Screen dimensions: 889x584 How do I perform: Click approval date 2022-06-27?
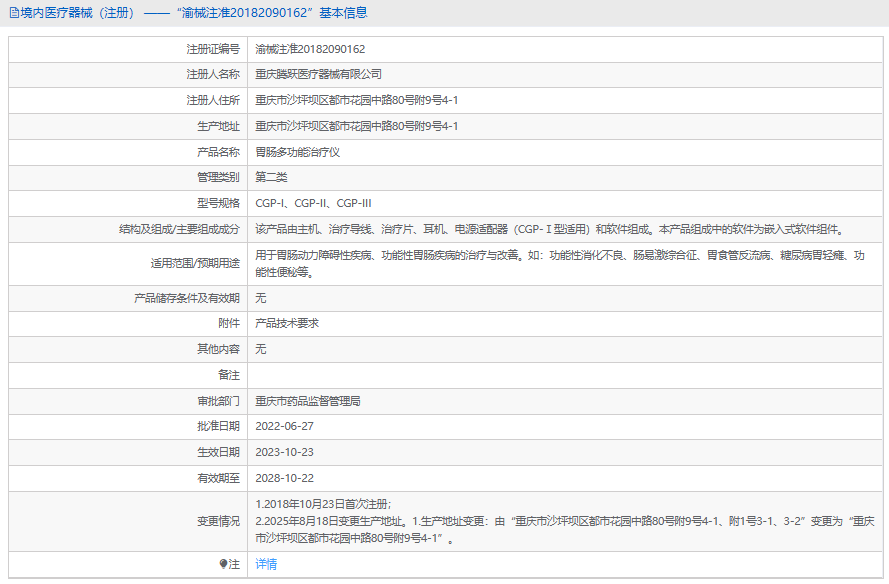(x=284, y=426)
